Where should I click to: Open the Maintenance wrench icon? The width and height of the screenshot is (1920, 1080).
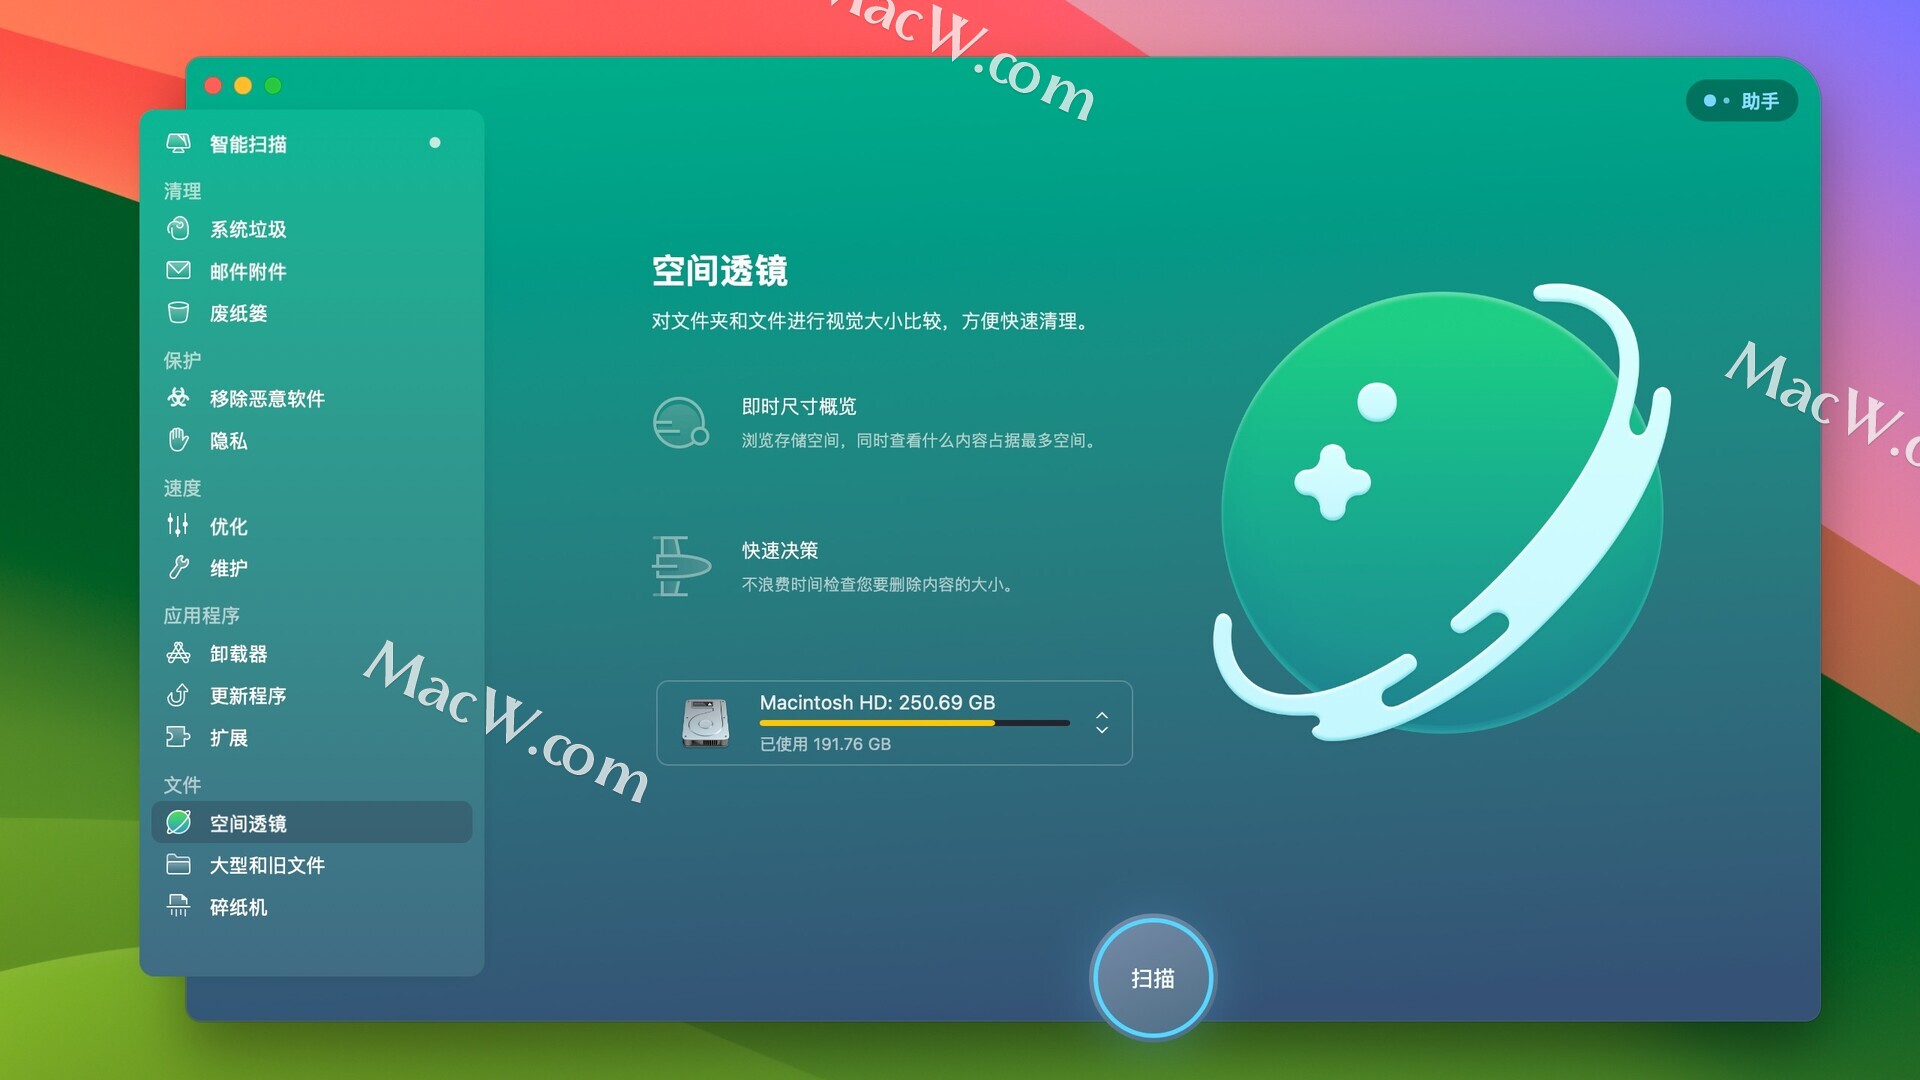[x=178, y=568]
